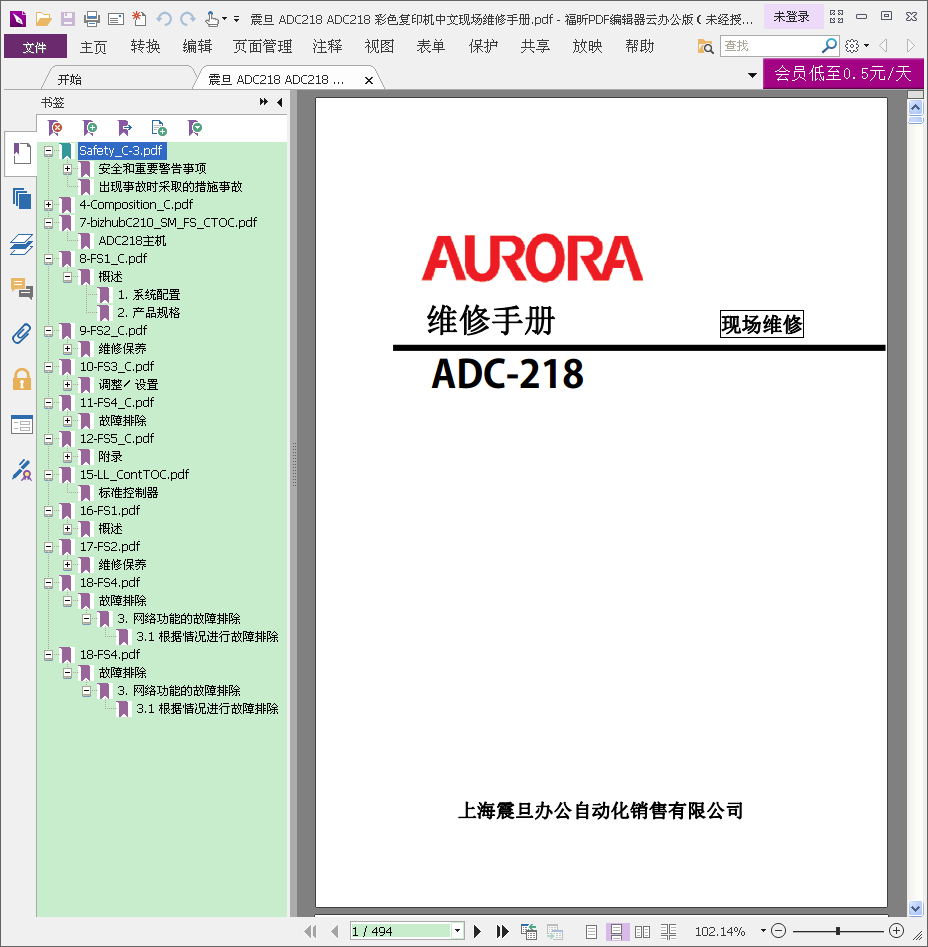Click the Redo arrow in the title bar
The height and width of the screenshot is (947, 928).
click(188, 19)
